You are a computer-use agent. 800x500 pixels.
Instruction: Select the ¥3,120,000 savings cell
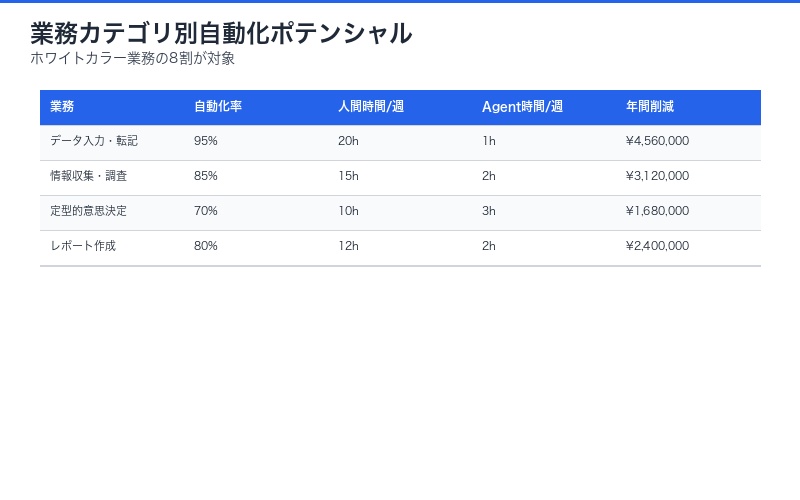(x=657, y=176)
